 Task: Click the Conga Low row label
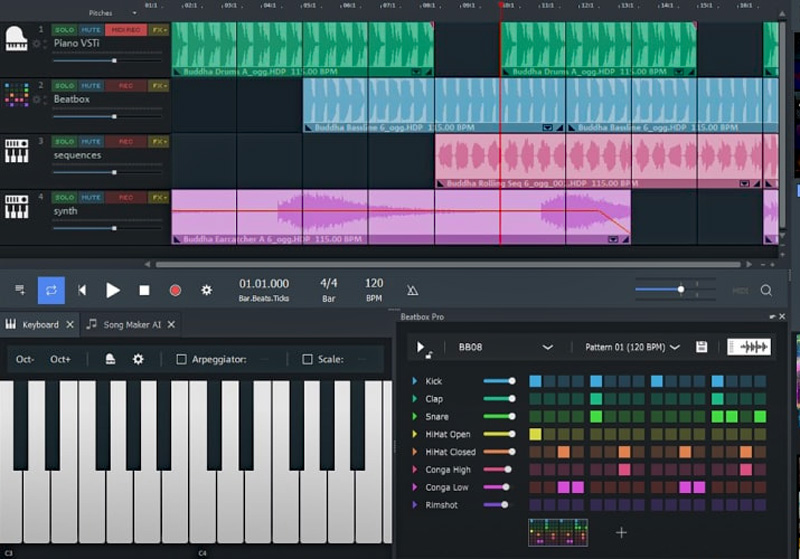[x=446, y=487]
